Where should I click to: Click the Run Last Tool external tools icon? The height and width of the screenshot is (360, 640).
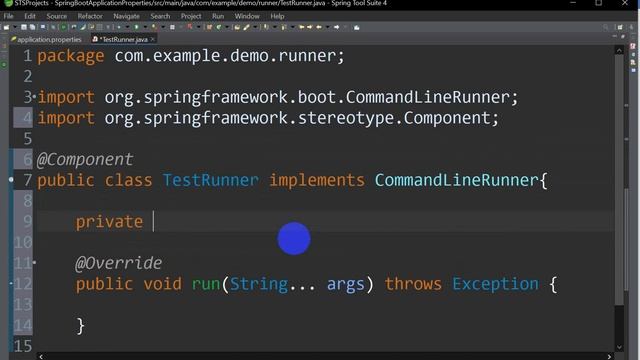pos(154,27)
